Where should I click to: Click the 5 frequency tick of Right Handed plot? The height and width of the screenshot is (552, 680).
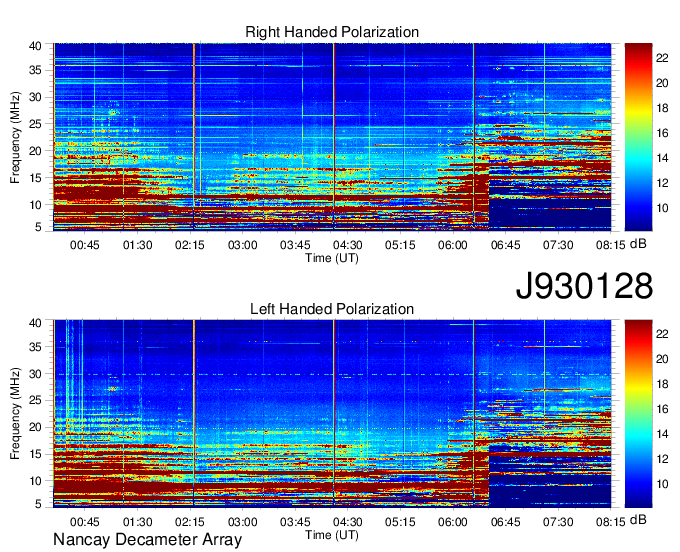38,227
